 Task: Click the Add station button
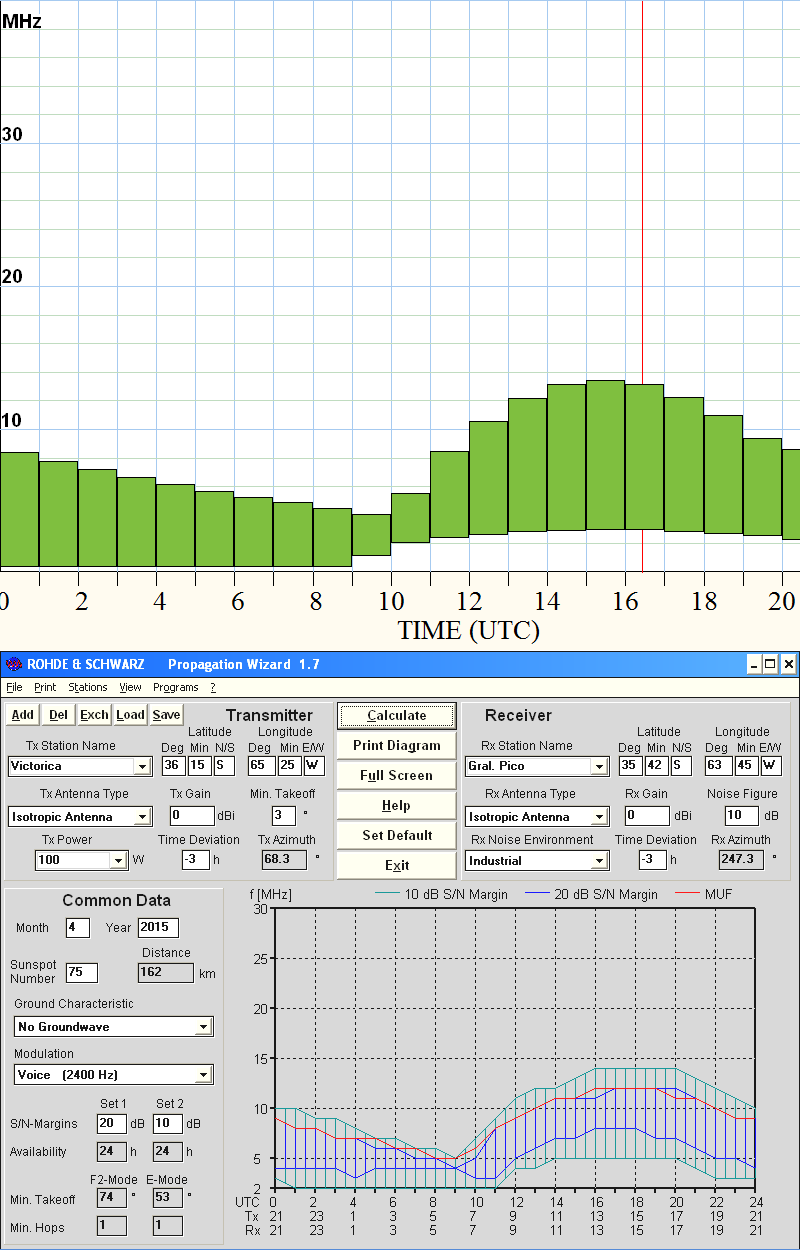click(23, 714)
